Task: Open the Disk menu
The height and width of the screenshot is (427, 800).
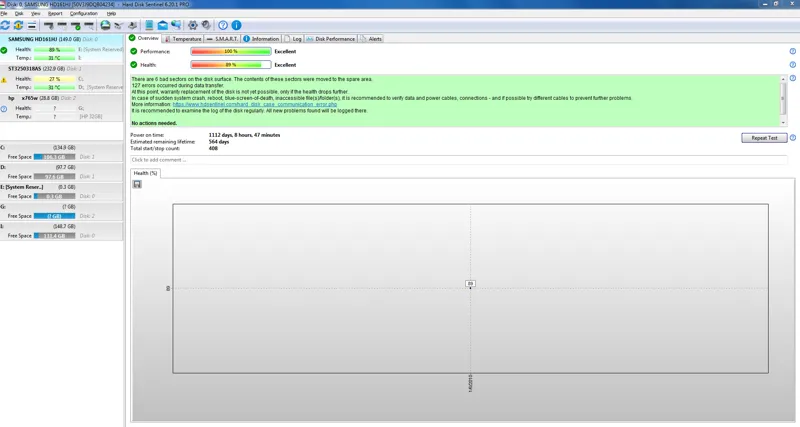Action: [19, 14]
